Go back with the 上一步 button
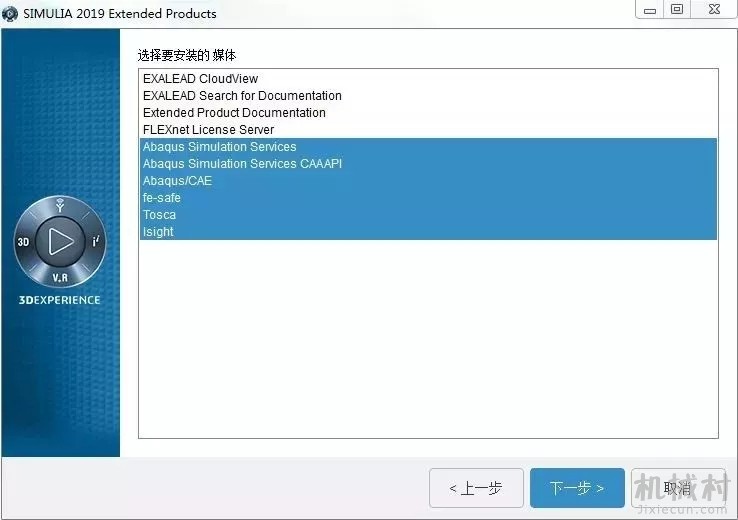This screenshot has height=520, width=738. [476, 488]
